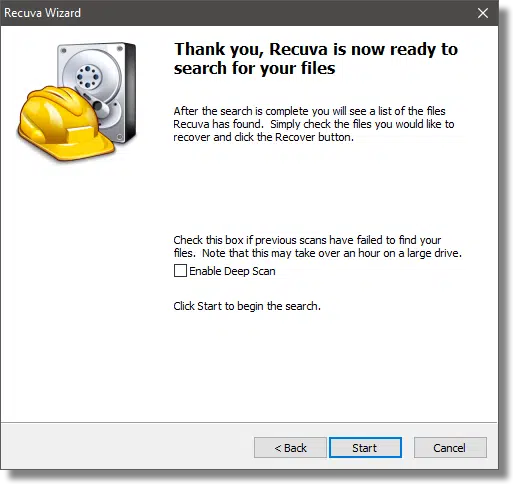The width and height of the screenshot is (513, 484).
Task: Cancel the Recuva Wizard
Action: (x=450, y=448)
